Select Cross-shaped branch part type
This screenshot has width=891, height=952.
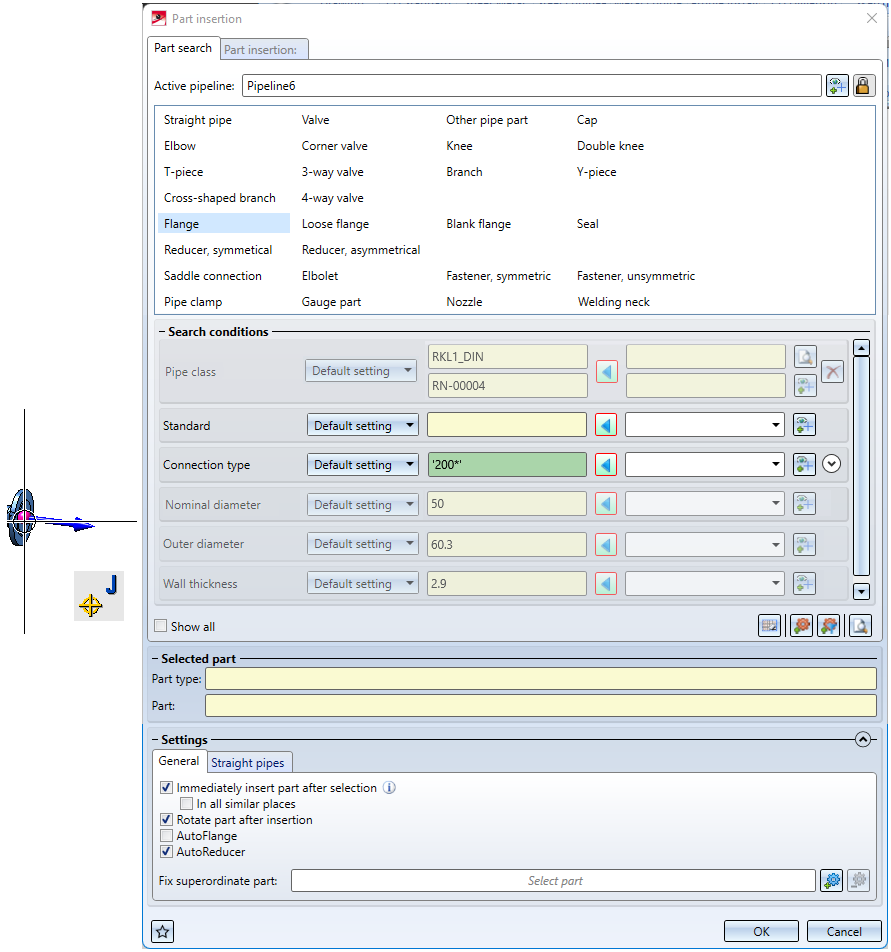coord(220,198)
